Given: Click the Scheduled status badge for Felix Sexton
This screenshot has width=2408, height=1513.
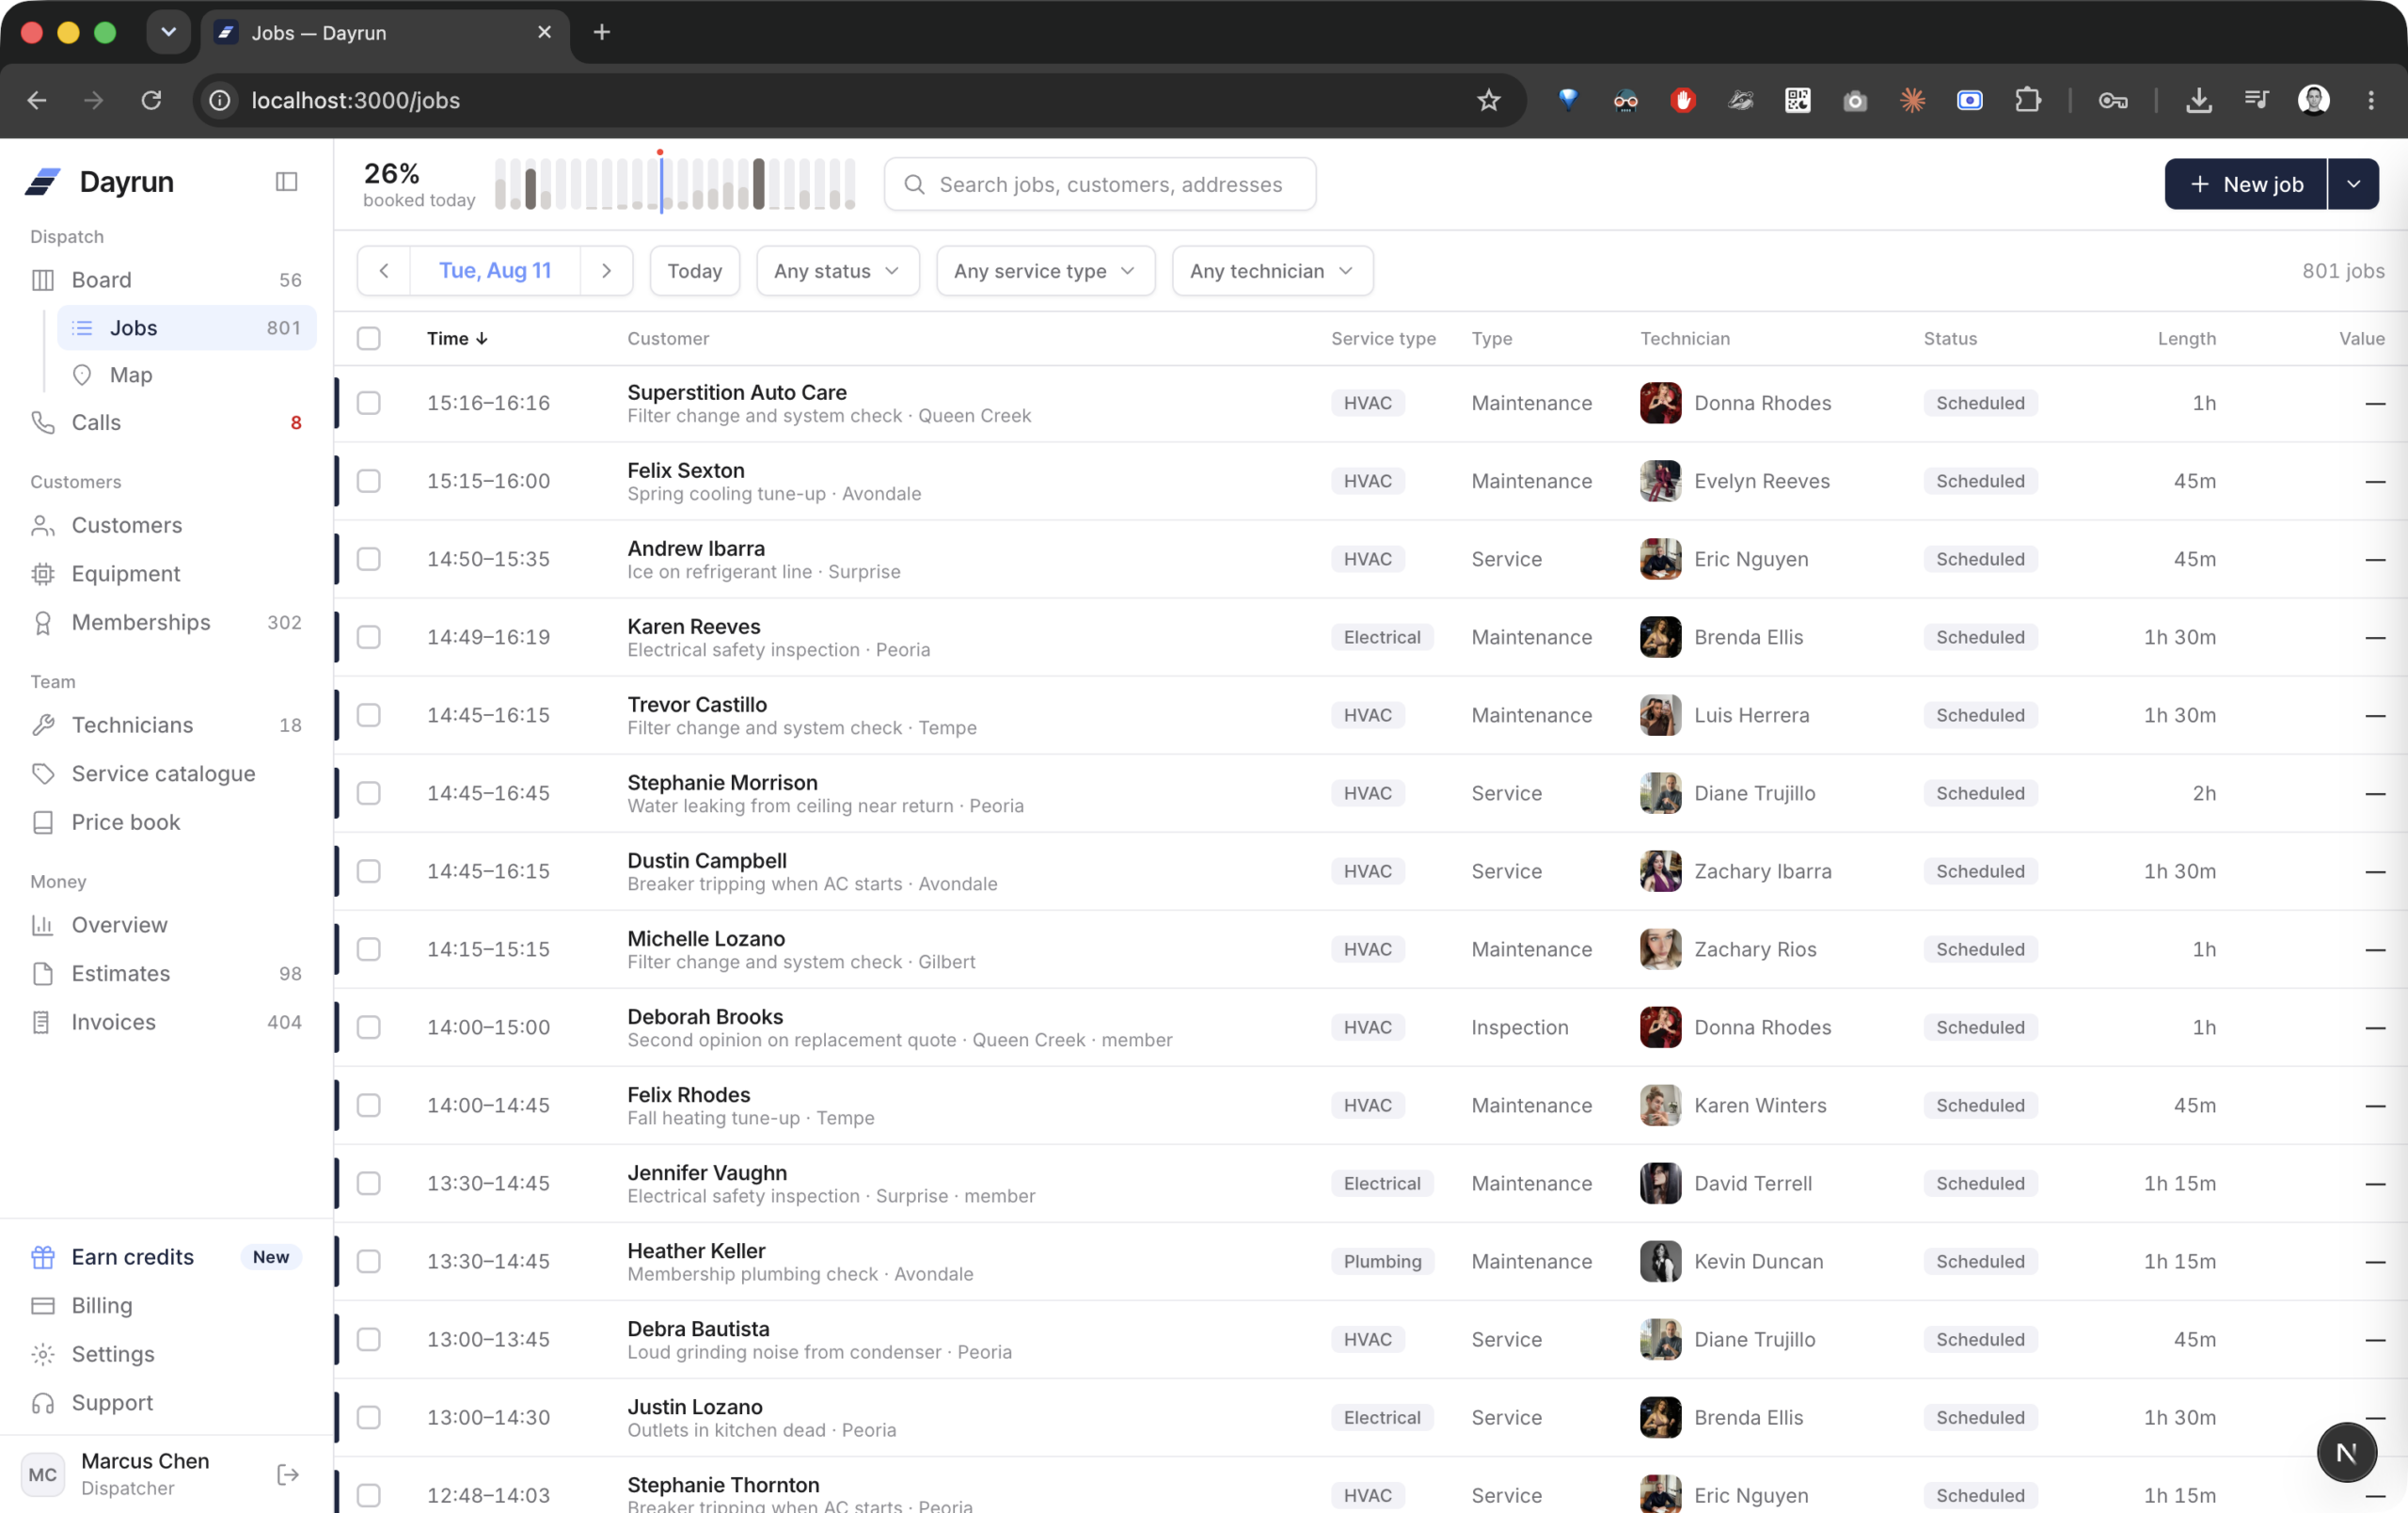Looking at the screenshot, I should coord(1980,481).
